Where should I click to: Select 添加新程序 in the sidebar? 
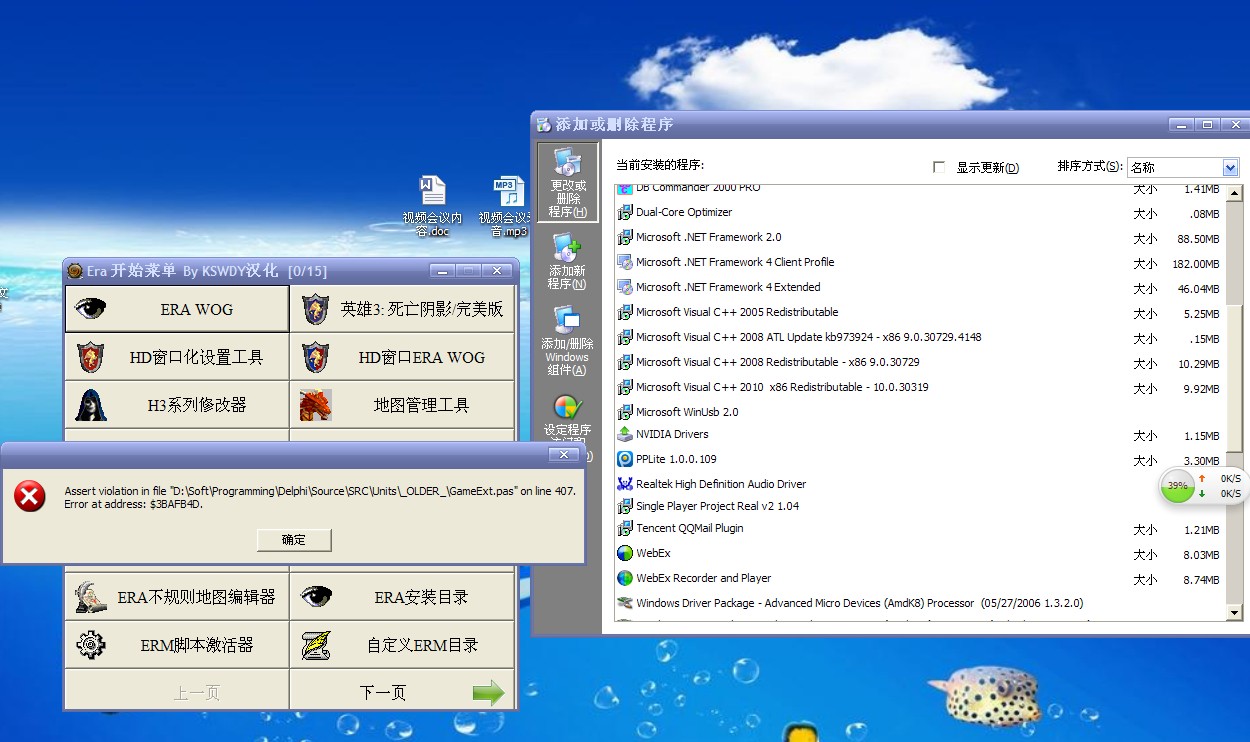(x=567, y=262)
